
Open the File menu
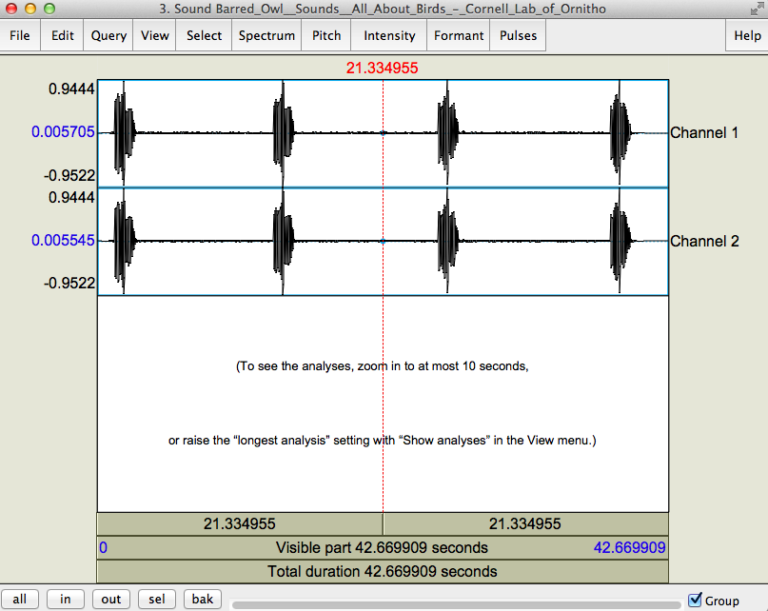[x=21, y=36]
